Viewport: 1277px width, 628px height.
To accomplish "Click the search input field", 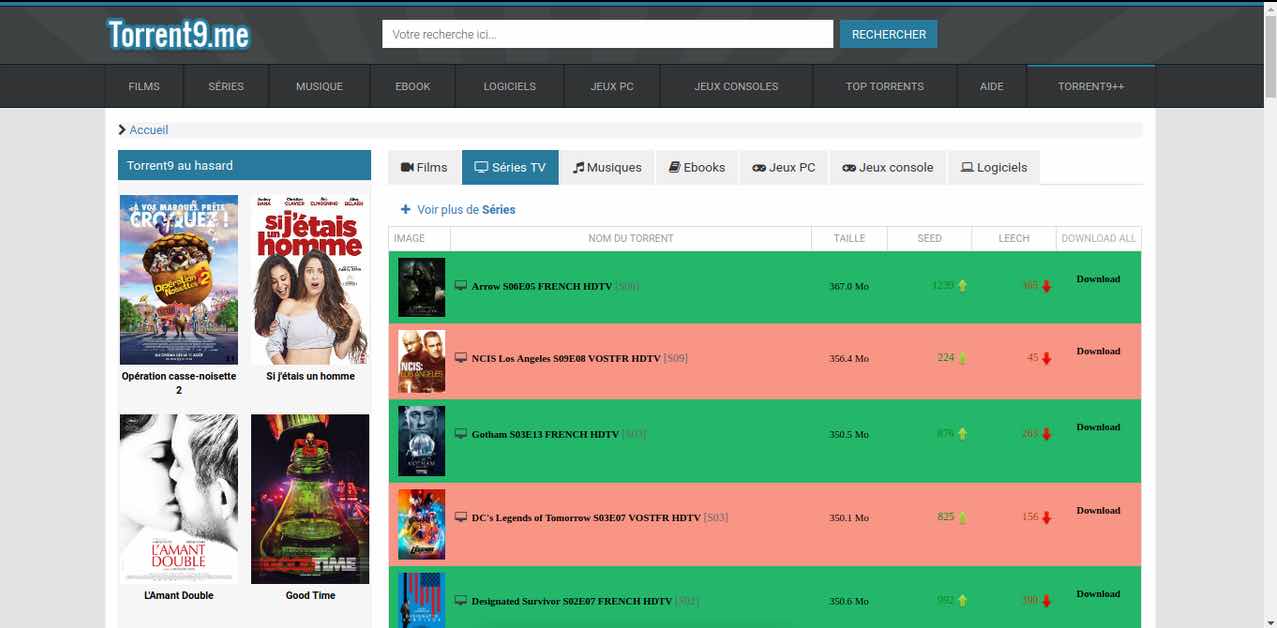I will click(x=607, y=34).
